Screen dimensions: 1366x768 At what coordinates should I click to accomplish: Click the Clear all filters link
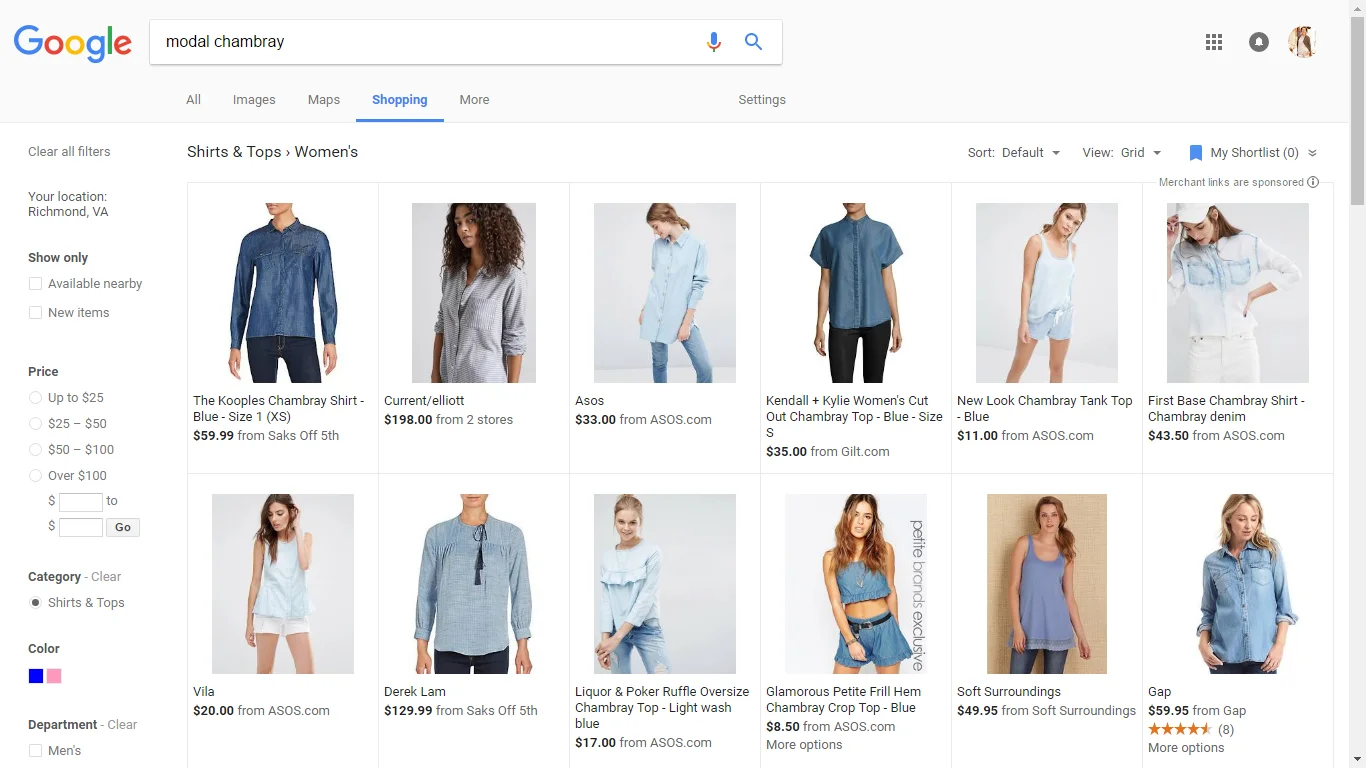[69, 152]
